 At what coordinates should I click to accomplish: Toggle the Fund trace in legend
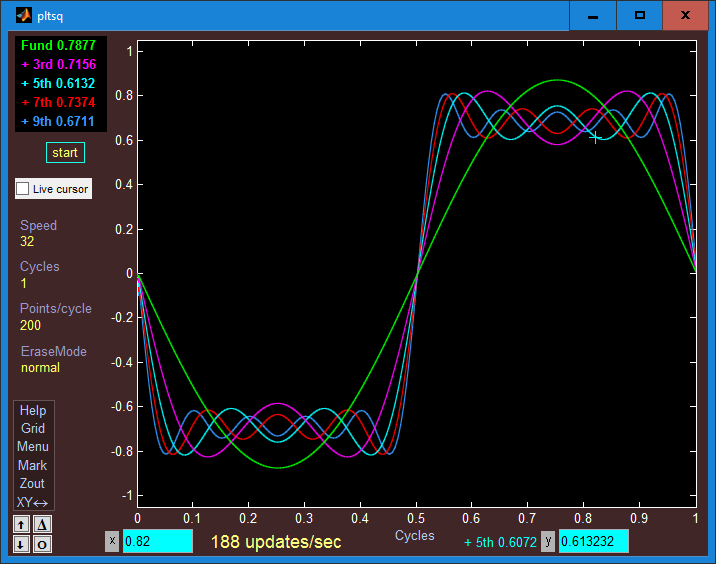(58, 45)
